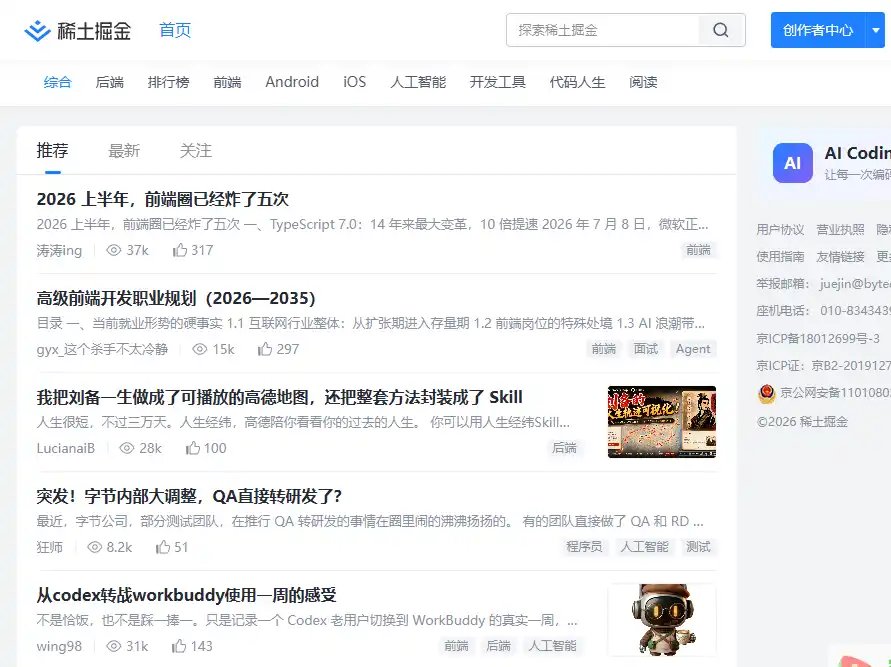Open author LucianaiB profile
The width and height of the screenshot is (891, 667).
[x=65, y=448]
